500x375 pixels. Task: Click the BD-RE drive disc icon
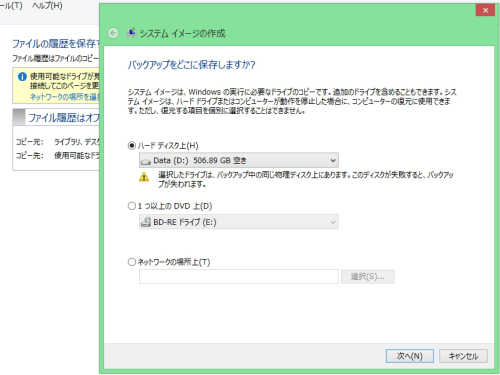coord(146,222)
